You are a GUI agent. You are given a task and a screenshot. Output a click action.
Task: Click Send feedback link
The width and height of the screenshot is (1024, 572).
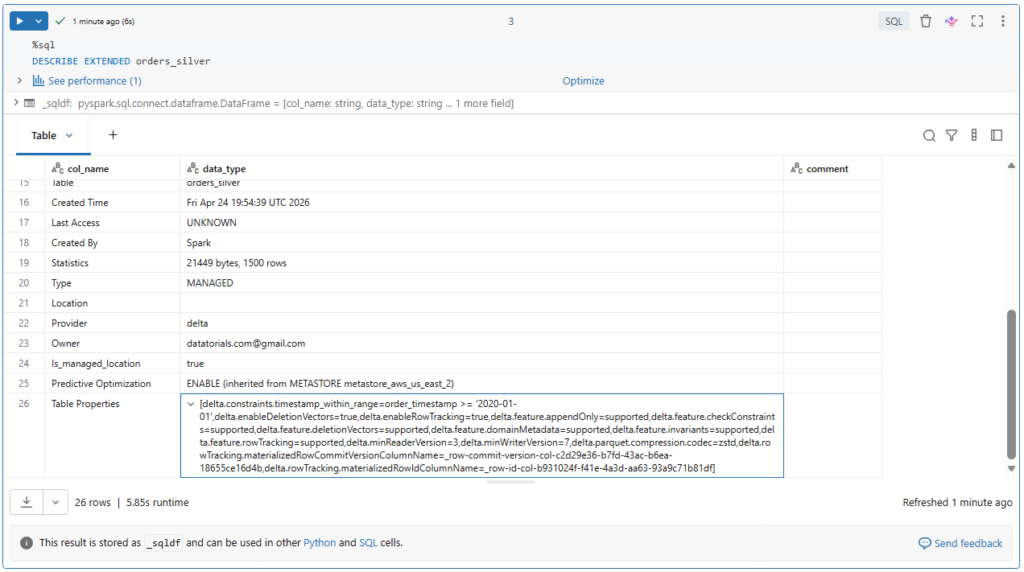point(960,543)
